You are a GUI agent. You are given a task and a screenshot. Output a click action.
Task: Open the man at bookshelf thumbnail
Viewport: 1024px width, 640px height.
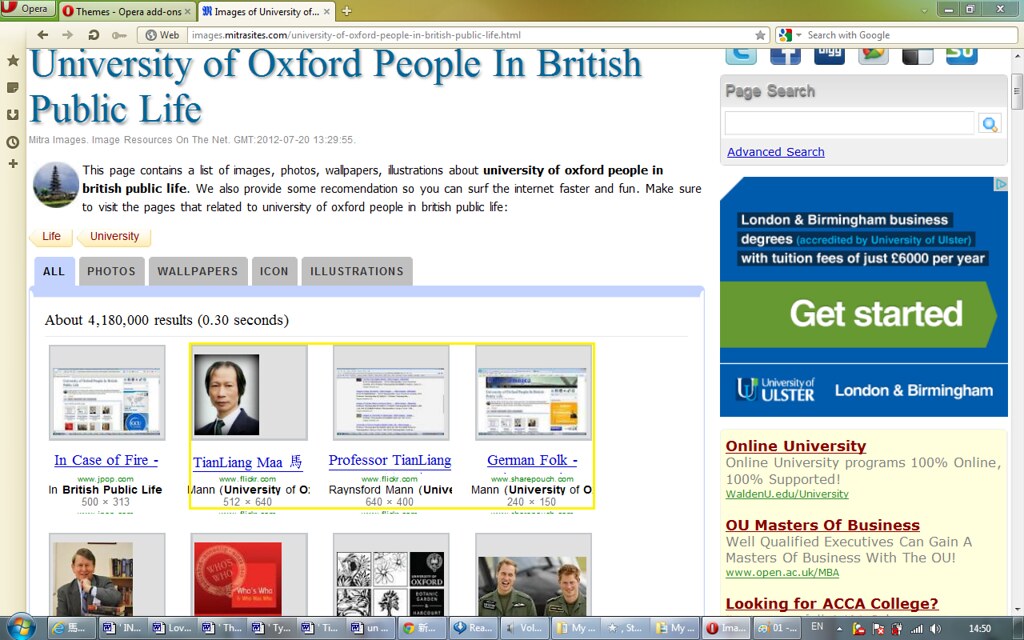tap(107, 576)
